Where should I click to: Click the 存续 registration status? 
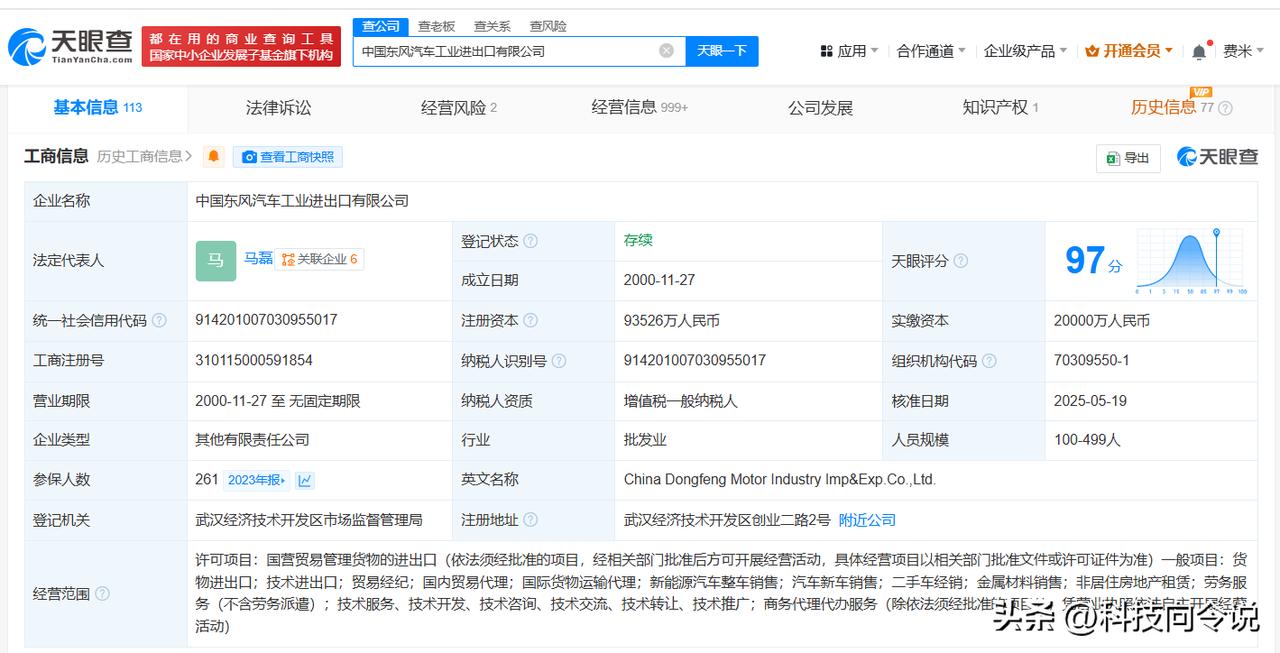click(638, 240)
